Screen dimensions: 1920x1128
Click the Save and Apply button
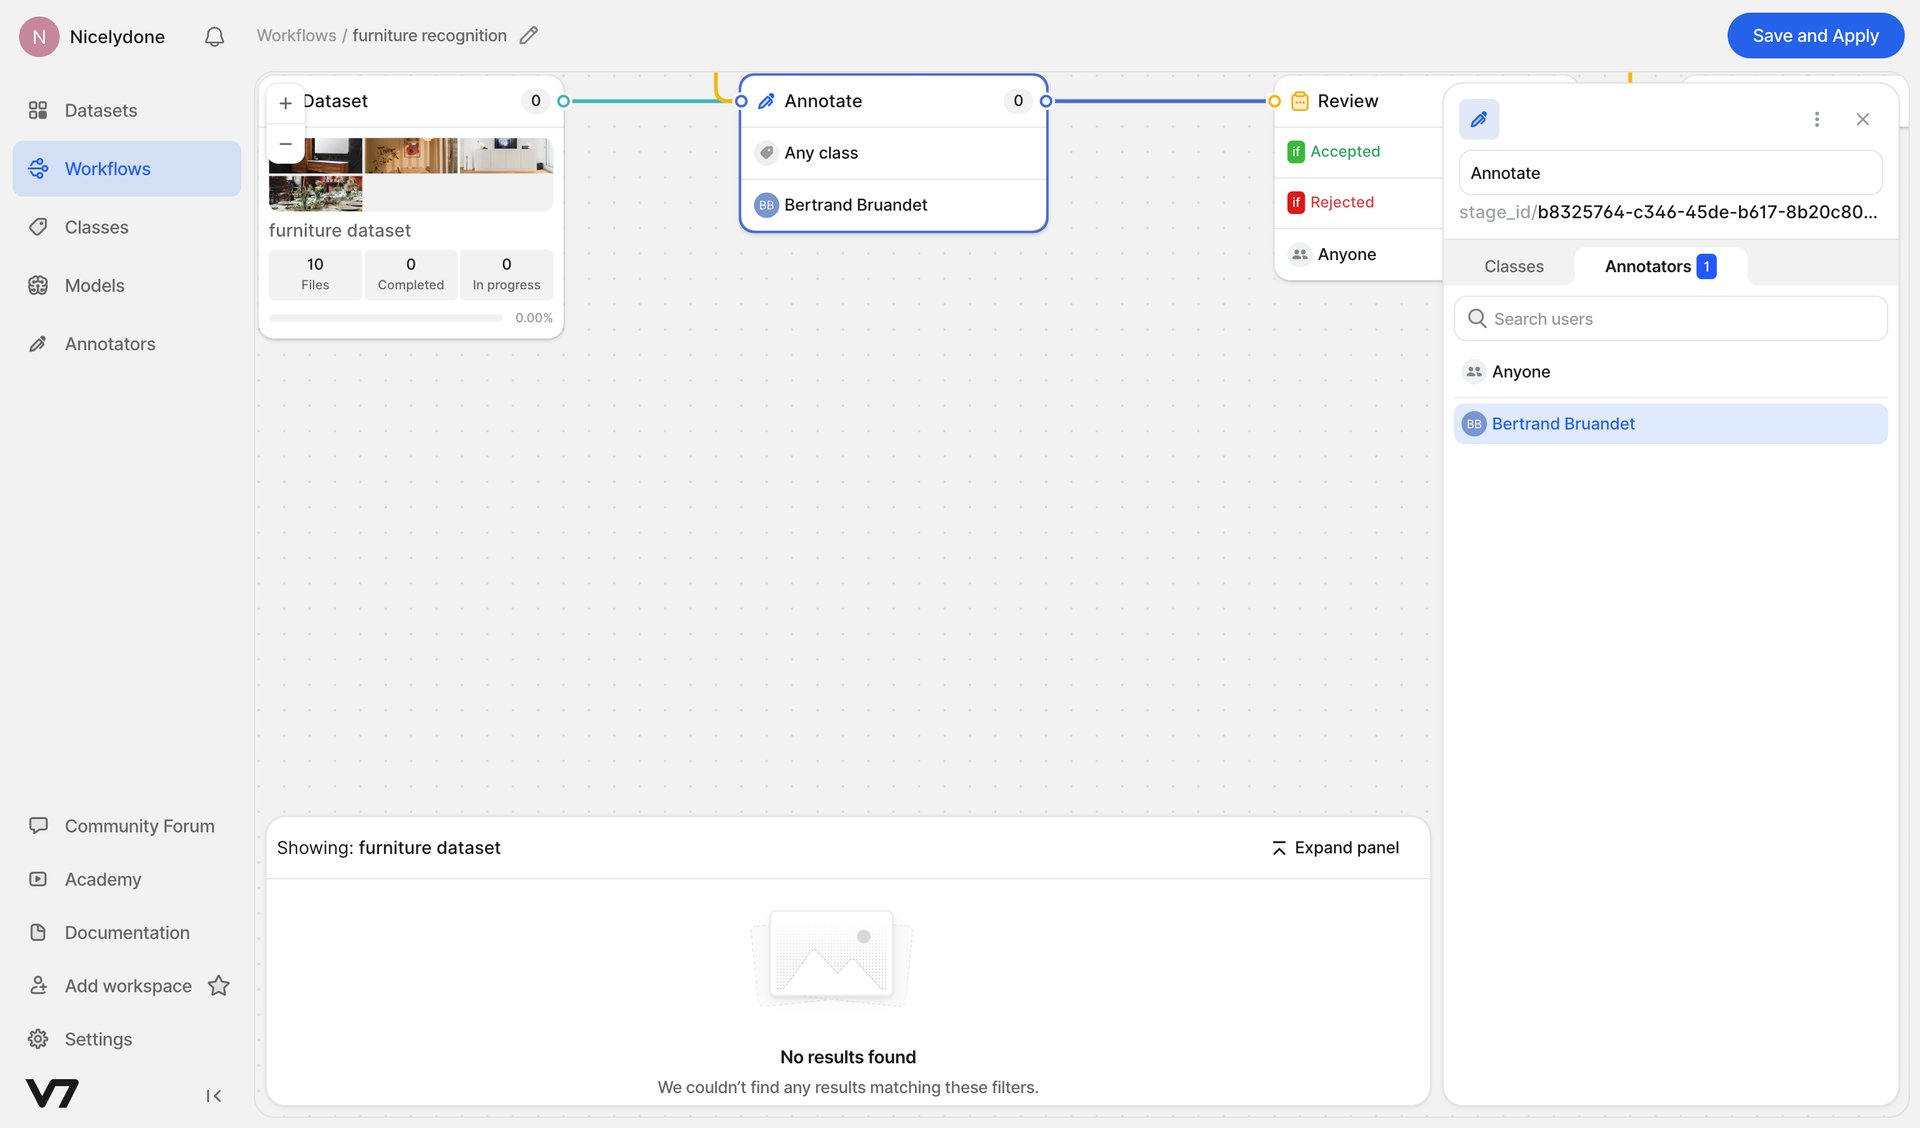click(x=1815, y=35)
